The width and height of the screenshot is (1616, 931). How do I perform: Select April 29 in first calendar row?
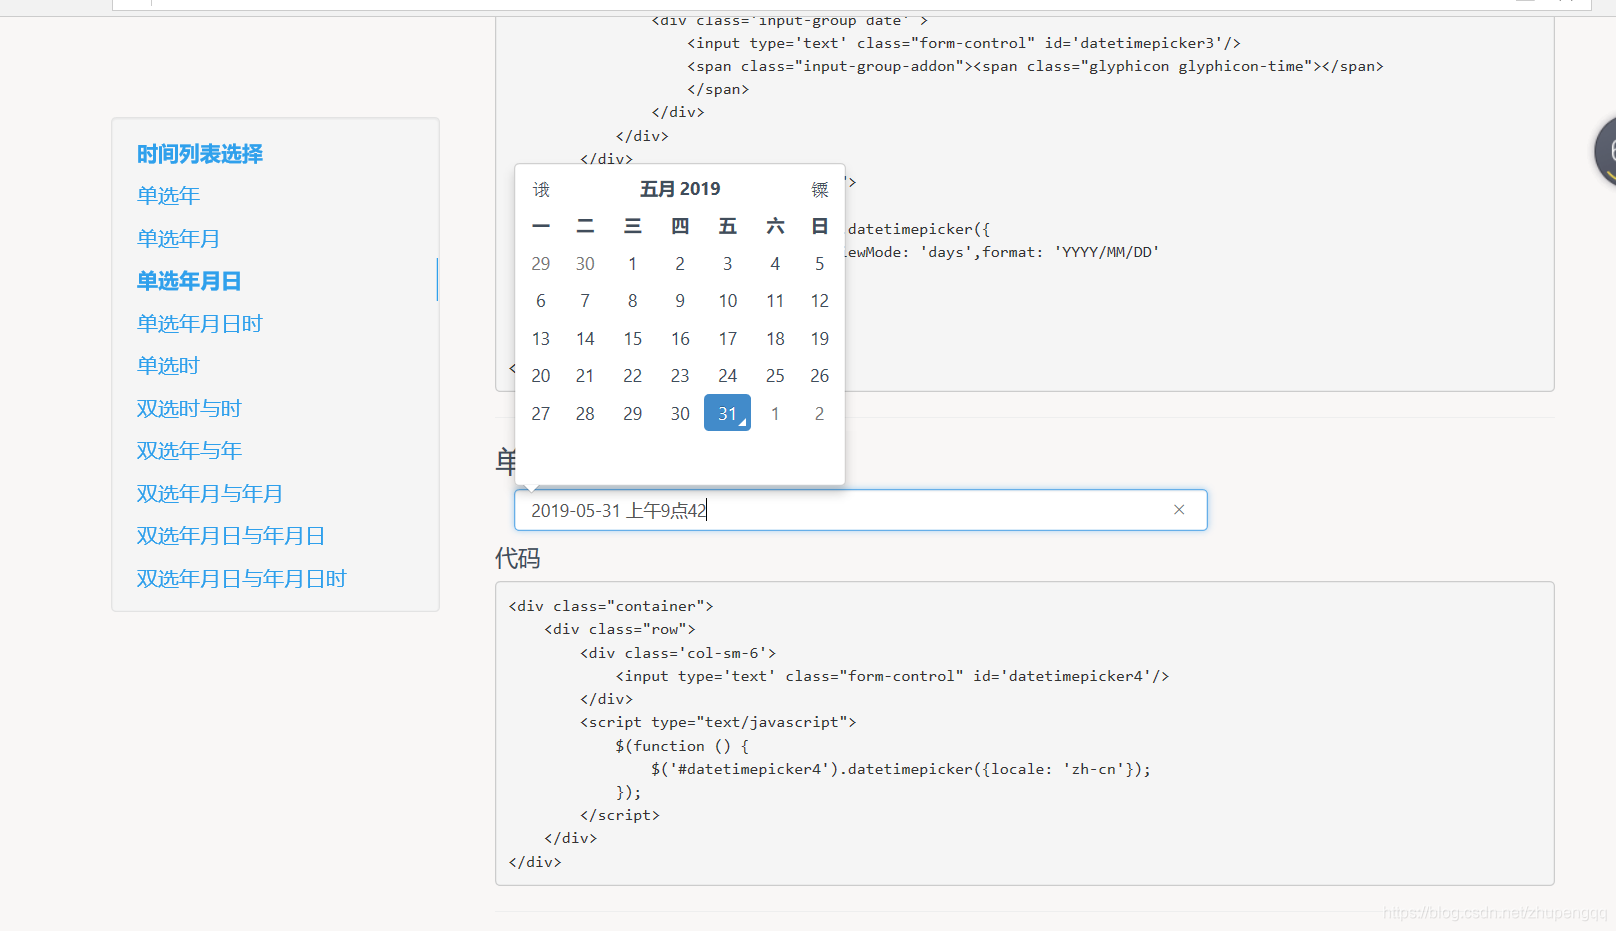pyautogui.click(x=541, y=264)
